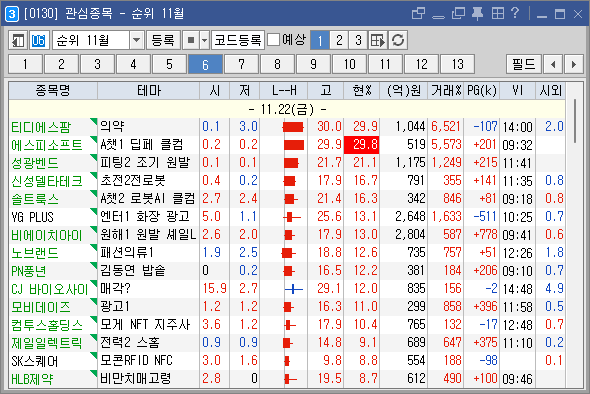Screen dimensions: 590x394
Task: Select the 순위 11월 combo box field
Action: pos(98,40)
